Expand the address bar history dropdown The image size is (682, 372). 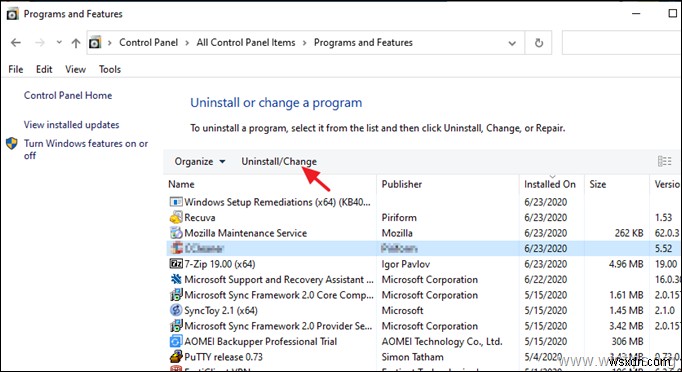tap(512, 43)
